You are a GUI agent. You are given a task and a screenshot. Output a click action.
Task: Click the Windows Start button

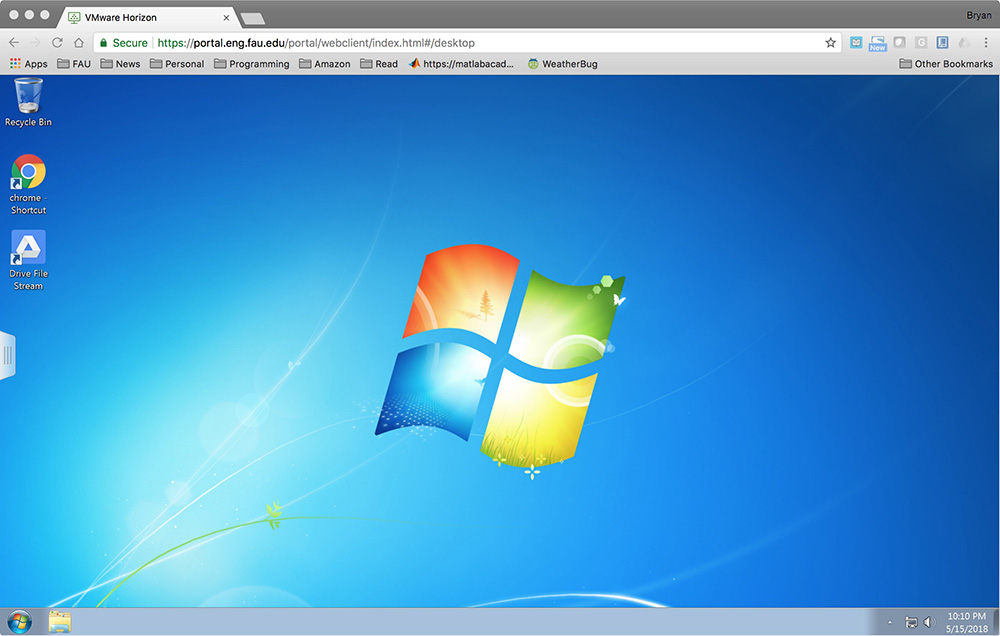pyautogui.click(x=19, y=621)
